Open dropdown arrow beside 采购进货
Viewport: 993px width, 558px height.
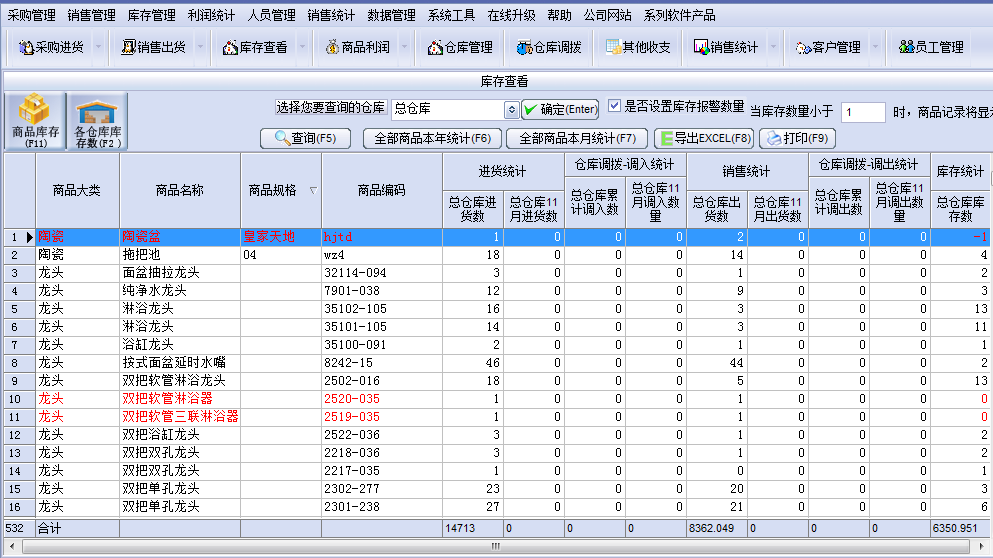[x=97, y=47]
